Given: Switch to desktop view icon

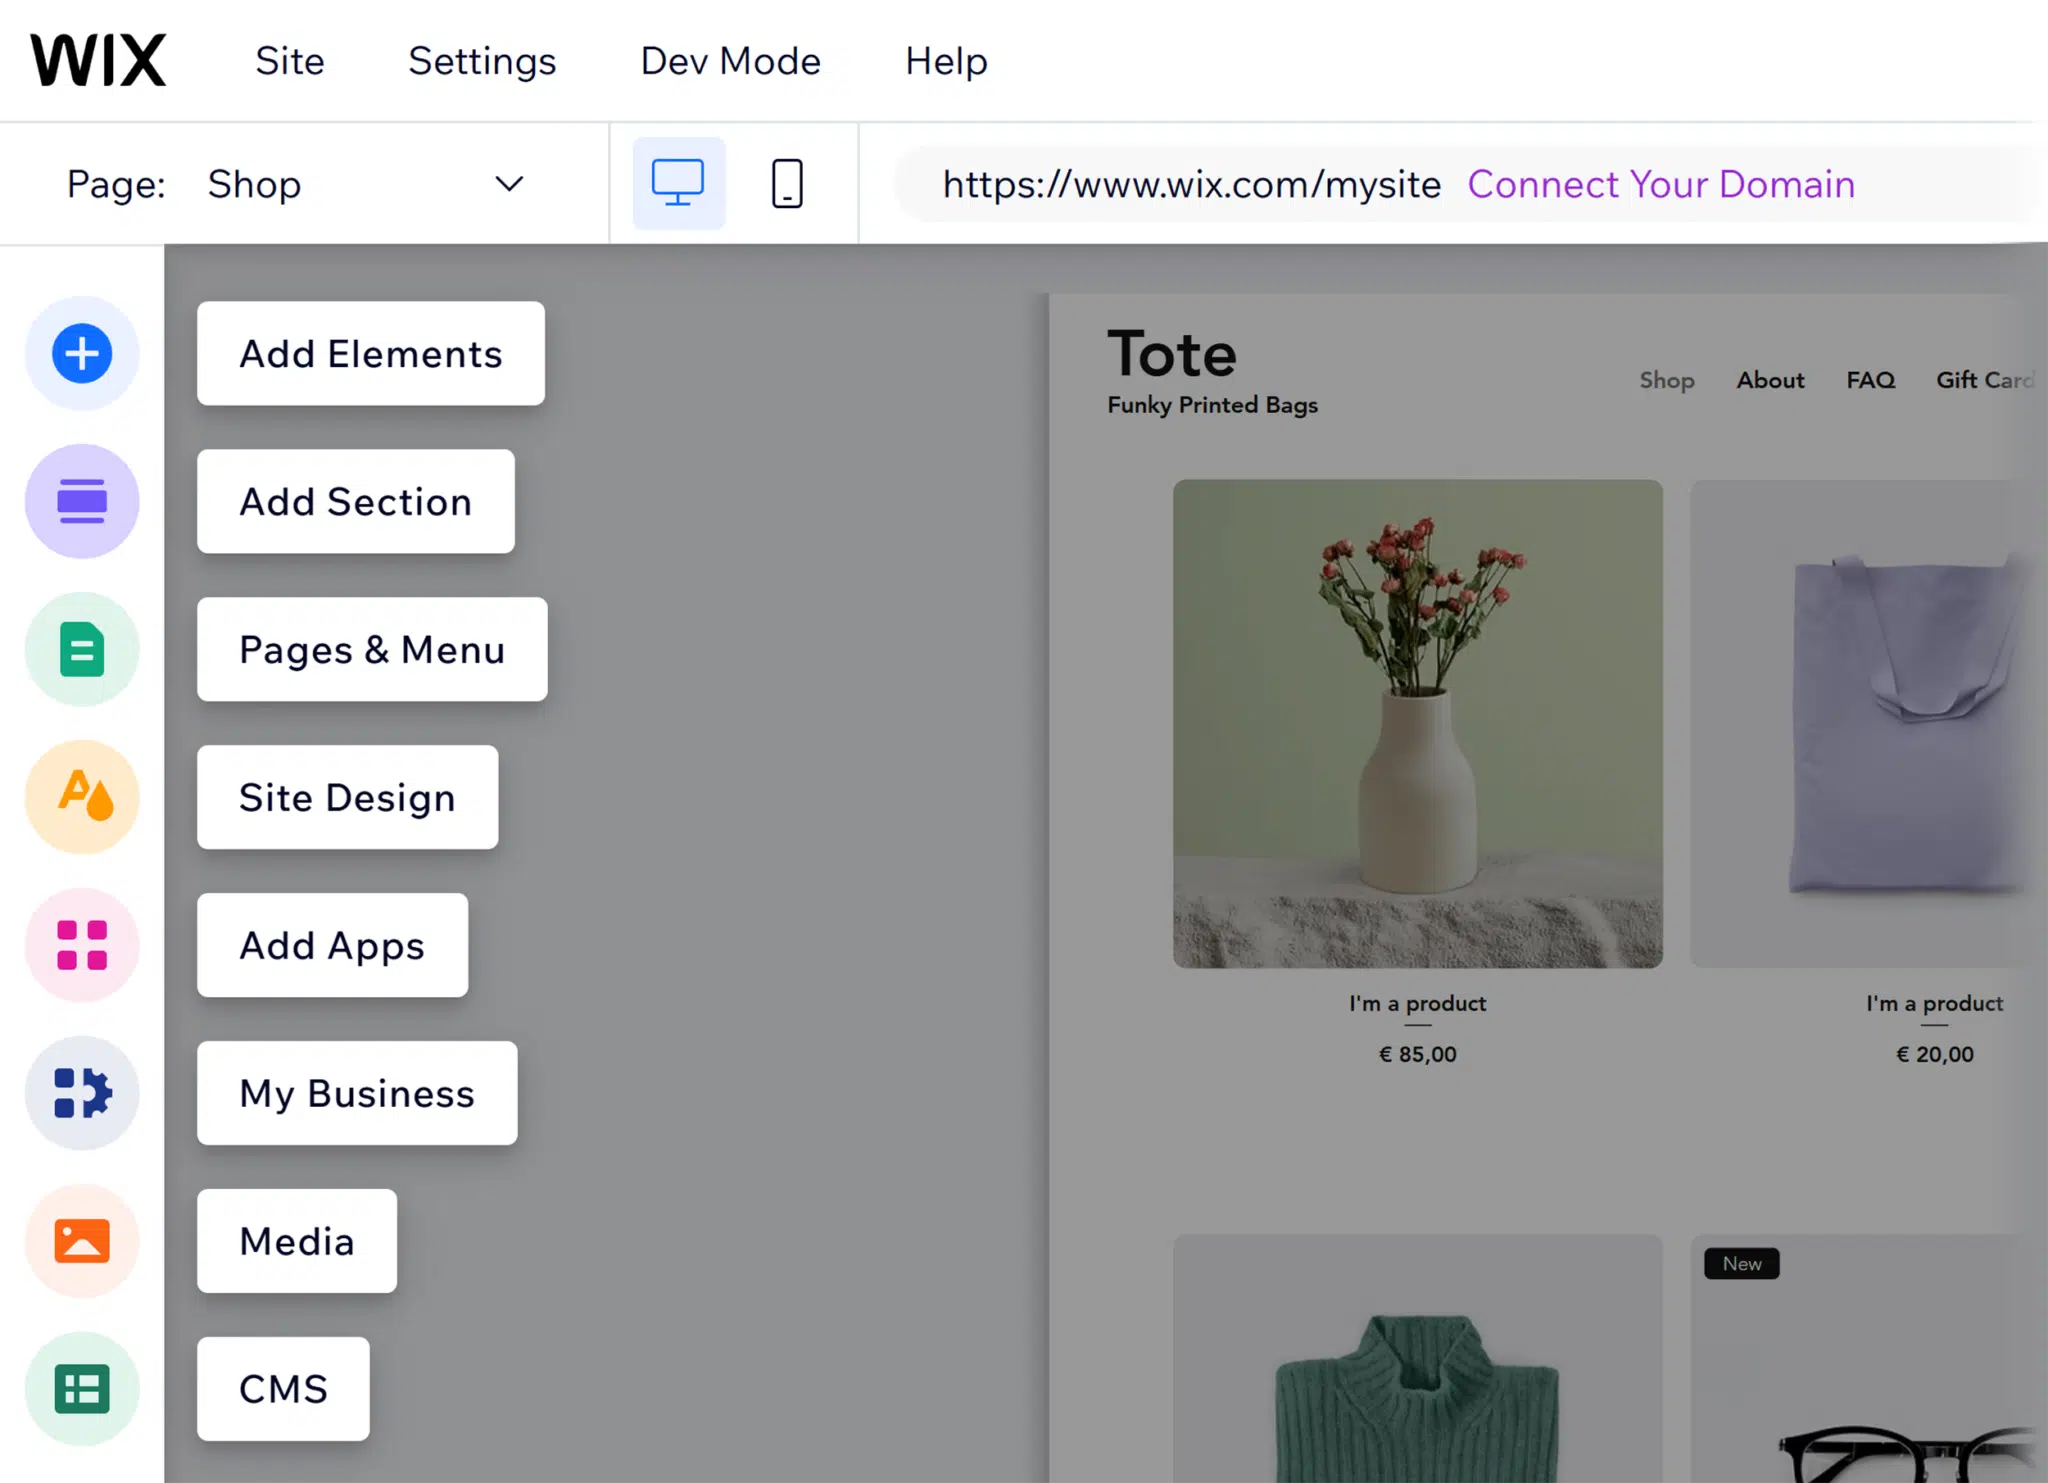Looking at the screenshot, I should coord(678,183).
